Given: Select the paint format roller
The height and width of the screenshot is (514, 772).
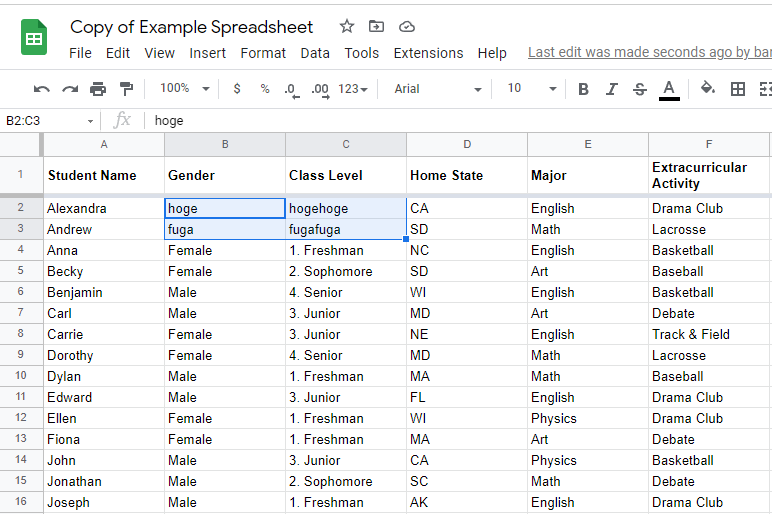Looking at the screenshot, I should click(x=126, y=89).
